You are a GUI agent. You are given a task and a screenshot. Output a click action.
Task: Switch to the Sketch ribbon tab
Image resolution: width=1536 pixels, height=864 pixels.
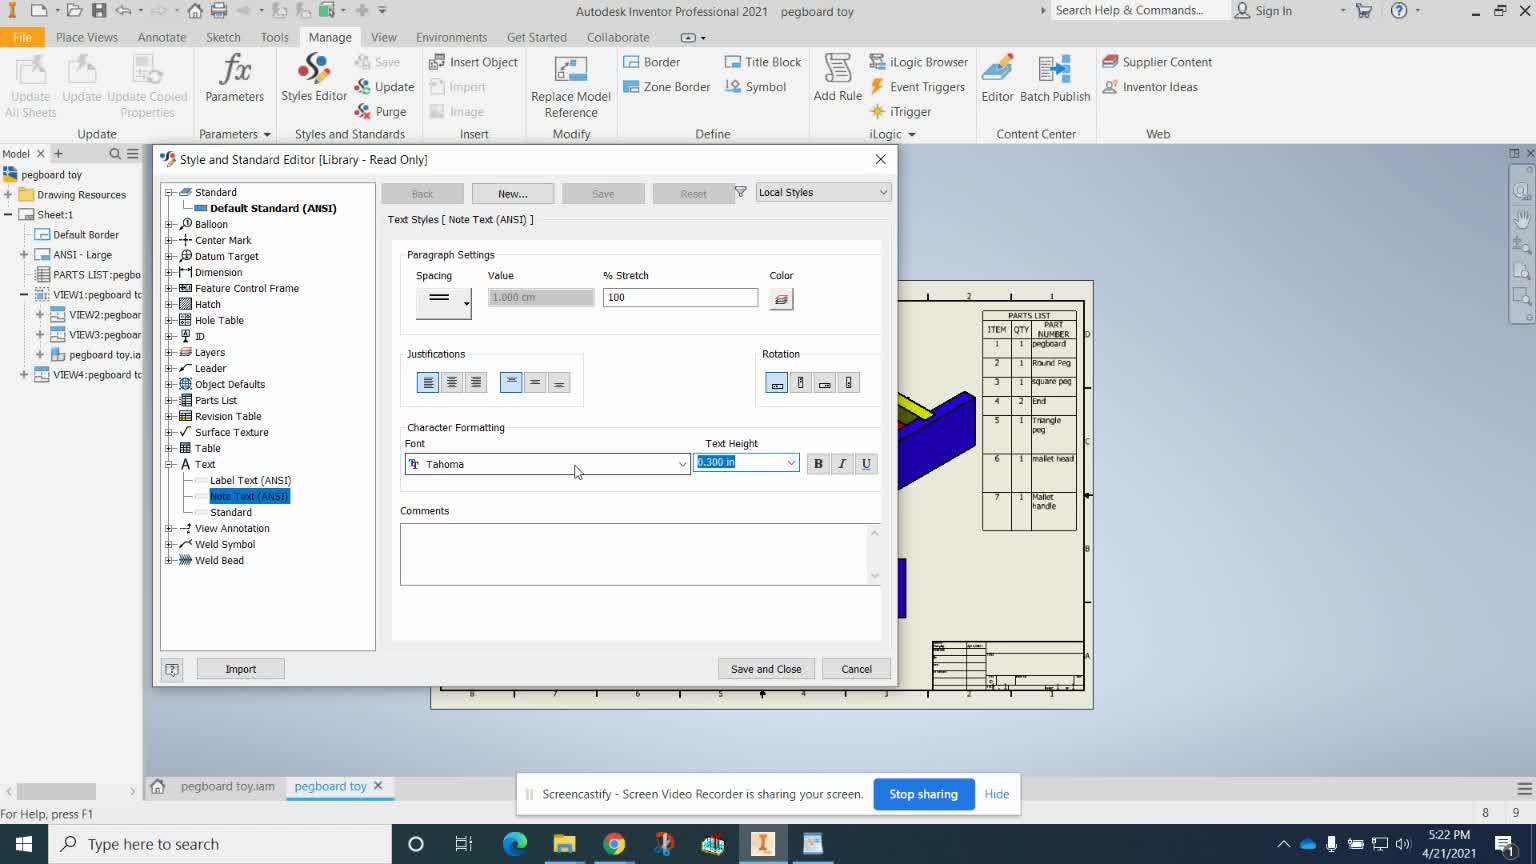coord(223,37)
